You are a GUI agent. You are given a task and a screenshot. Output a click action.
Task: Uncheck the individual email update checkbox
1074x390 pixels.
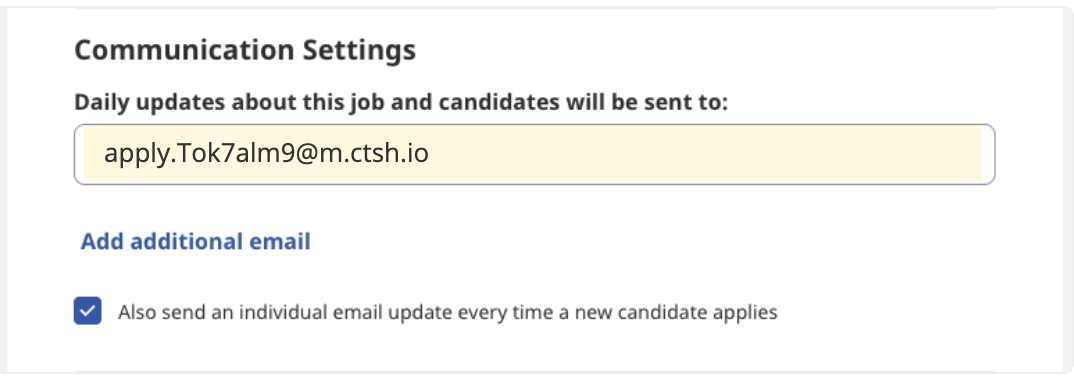[88, 311]
